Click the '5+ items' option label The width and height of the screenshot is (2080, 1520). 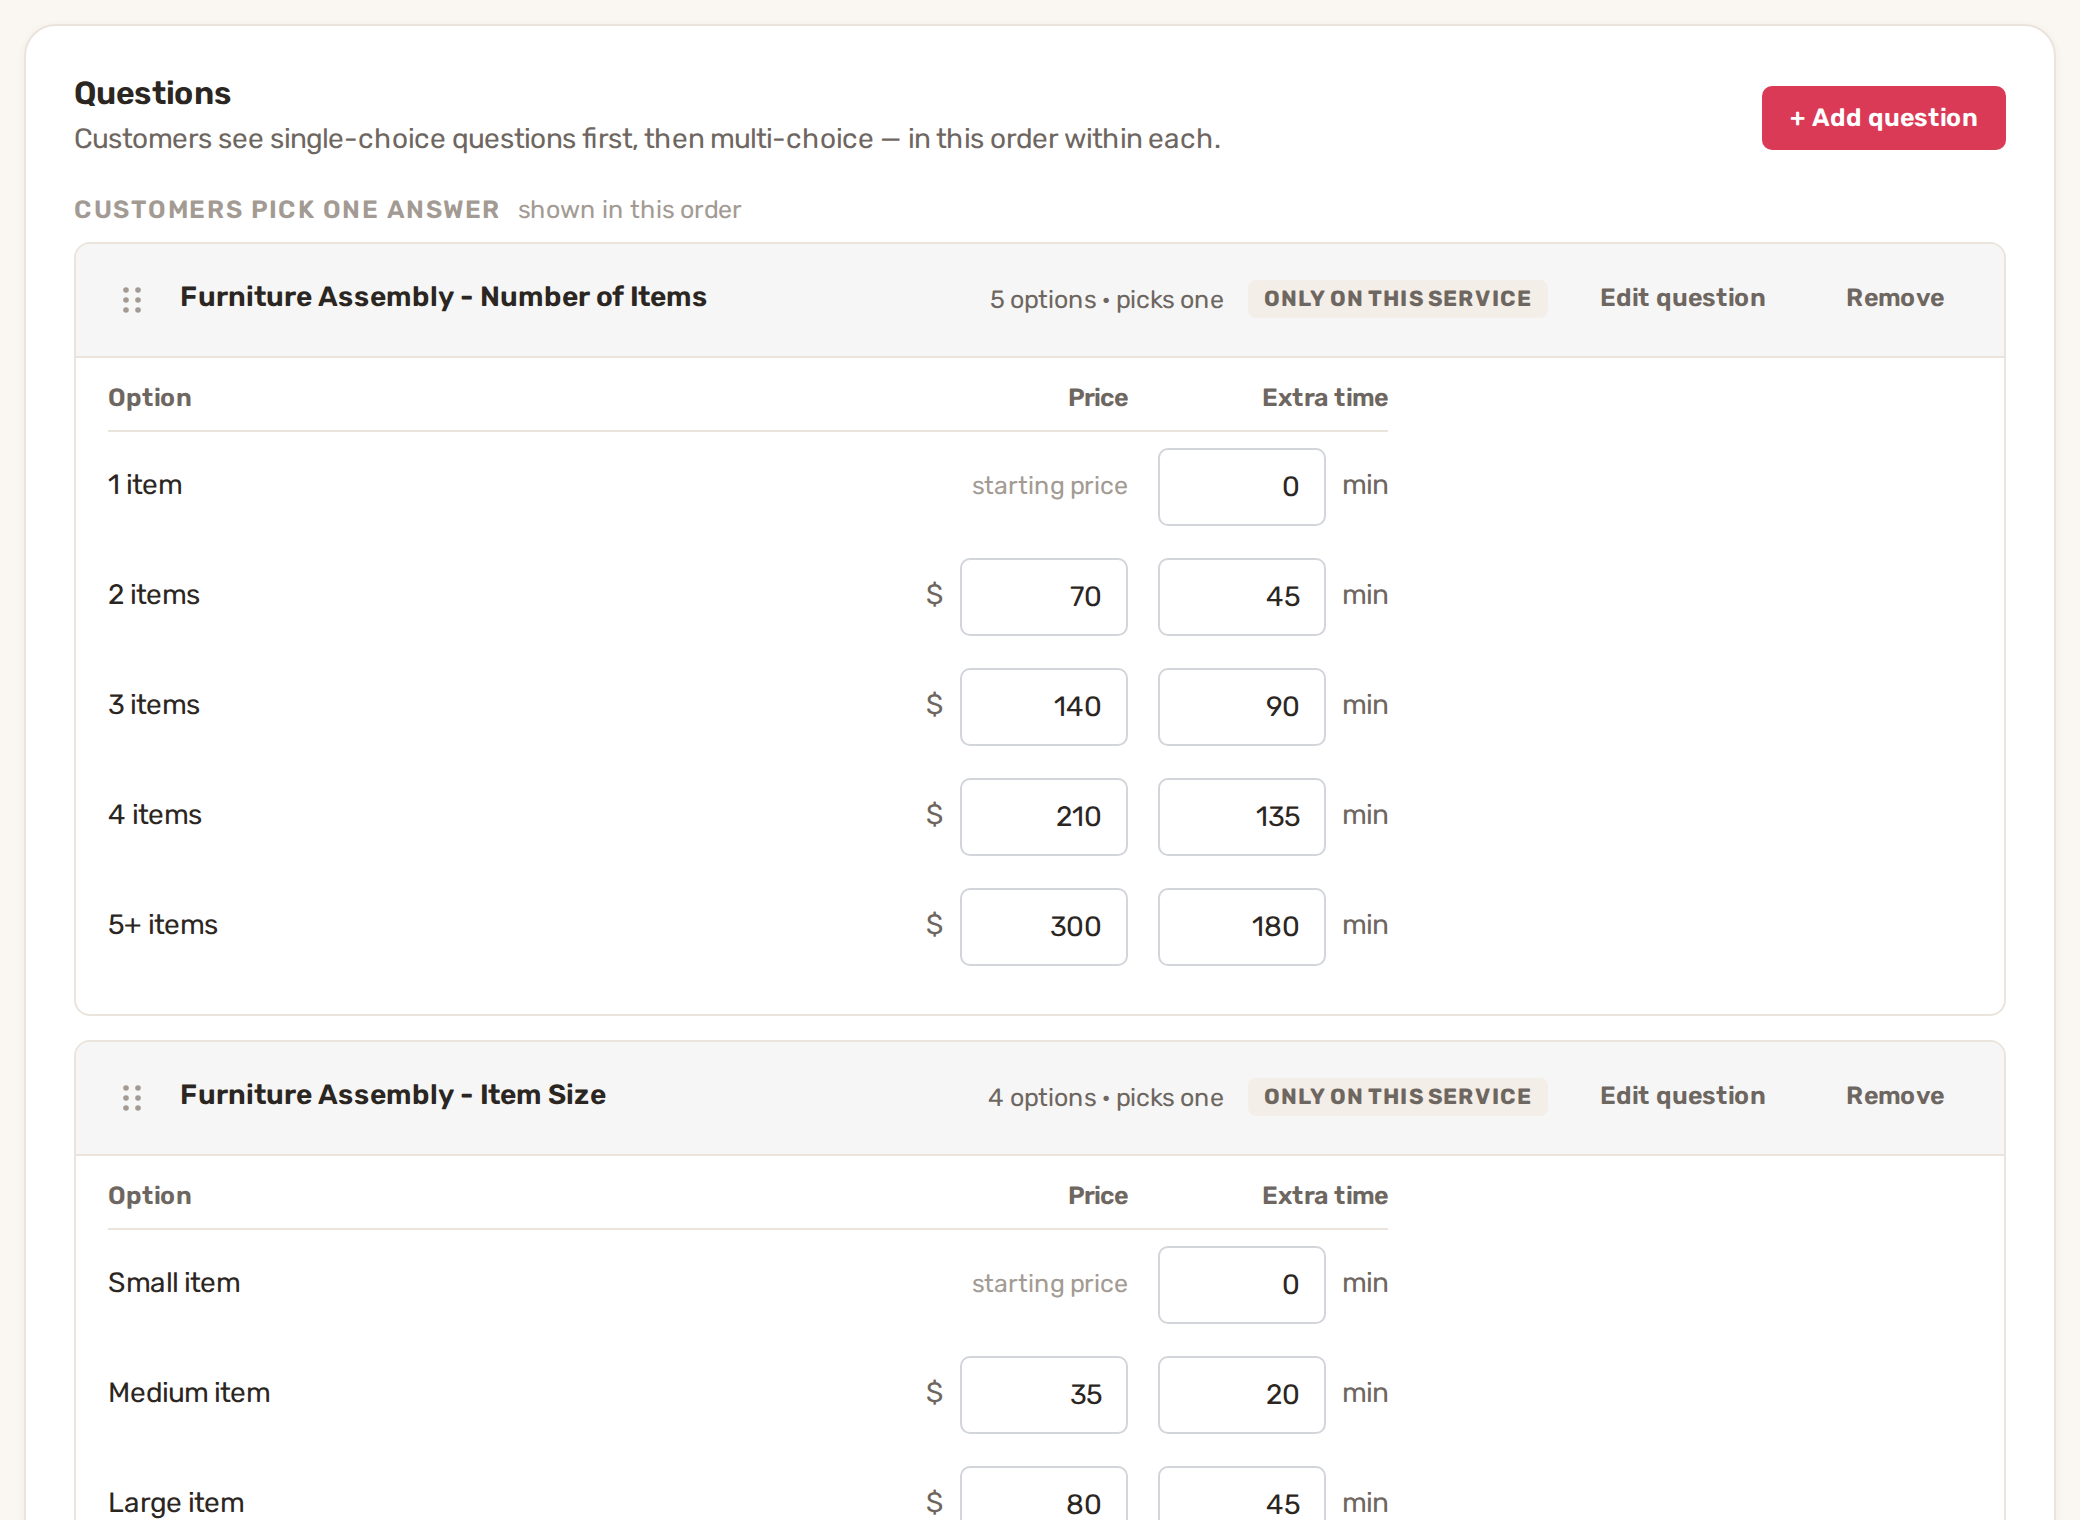[163, 925]
